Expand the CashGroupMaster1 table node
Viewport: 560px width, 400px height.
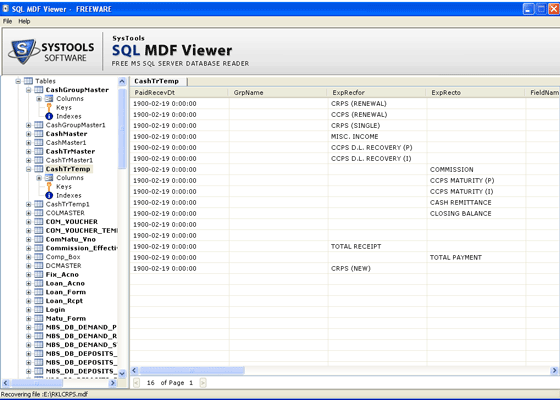click(x=29, y=125)
